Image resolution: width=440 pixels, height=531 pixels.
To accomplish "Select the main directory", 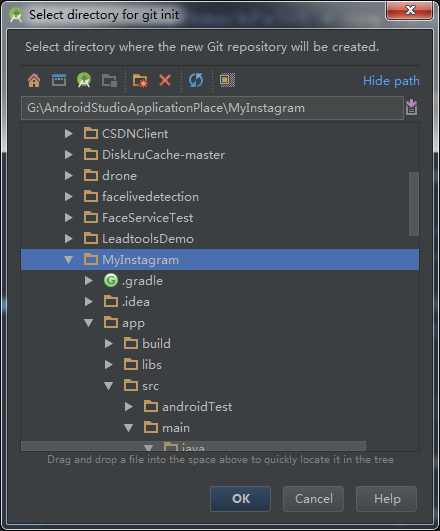I will tap(176, 428).
